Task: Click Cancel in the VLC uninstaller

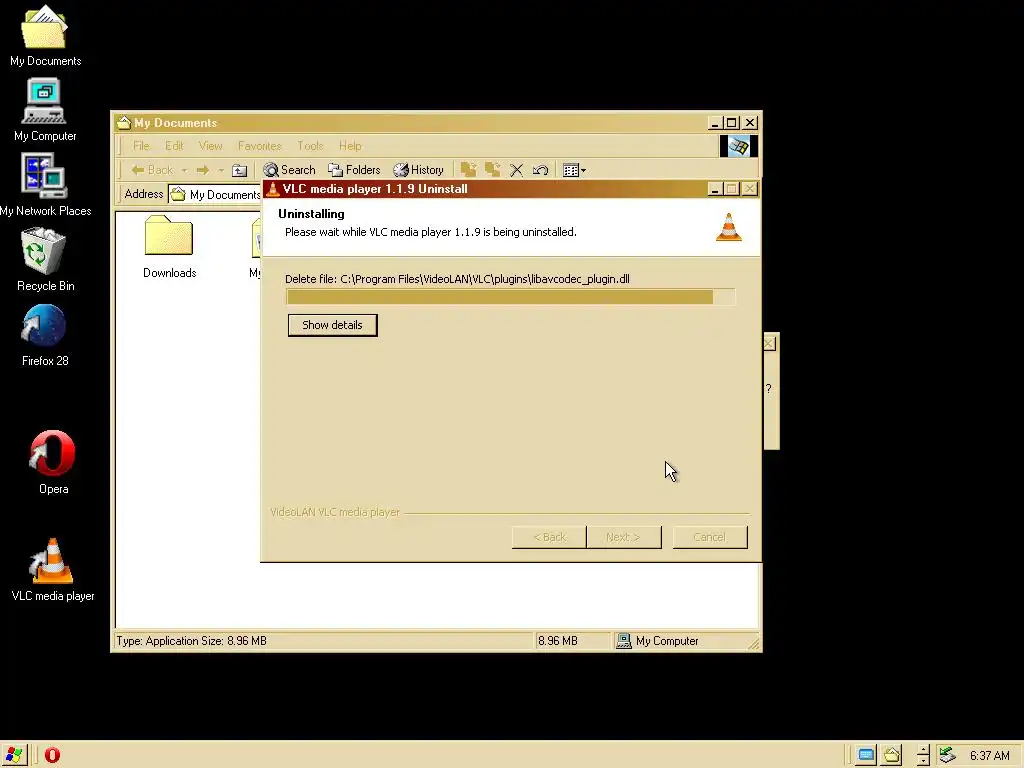Action: [710, 537]
